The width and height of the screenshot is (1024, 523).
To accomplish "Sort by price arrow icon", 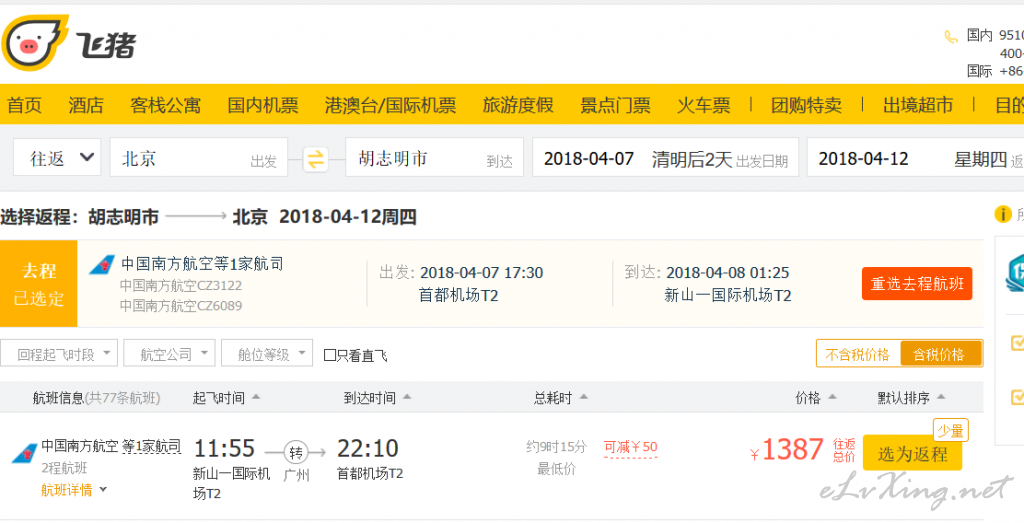I will (x=832, y=397).
